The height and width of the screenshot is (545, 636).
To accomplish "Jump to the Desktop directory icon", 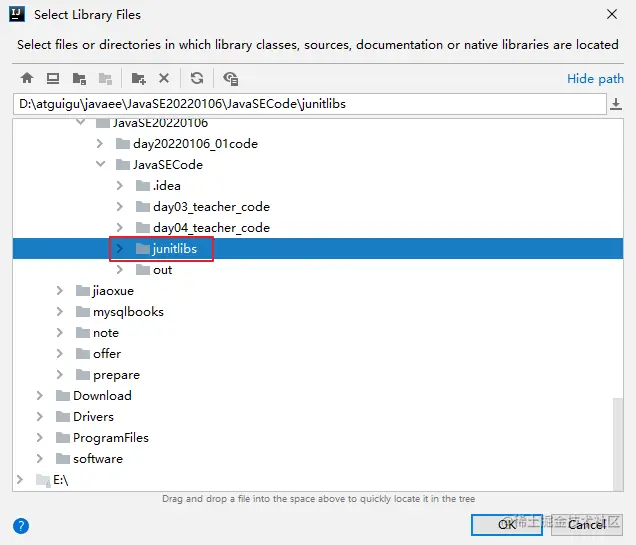I will click(x=53, y=78).
